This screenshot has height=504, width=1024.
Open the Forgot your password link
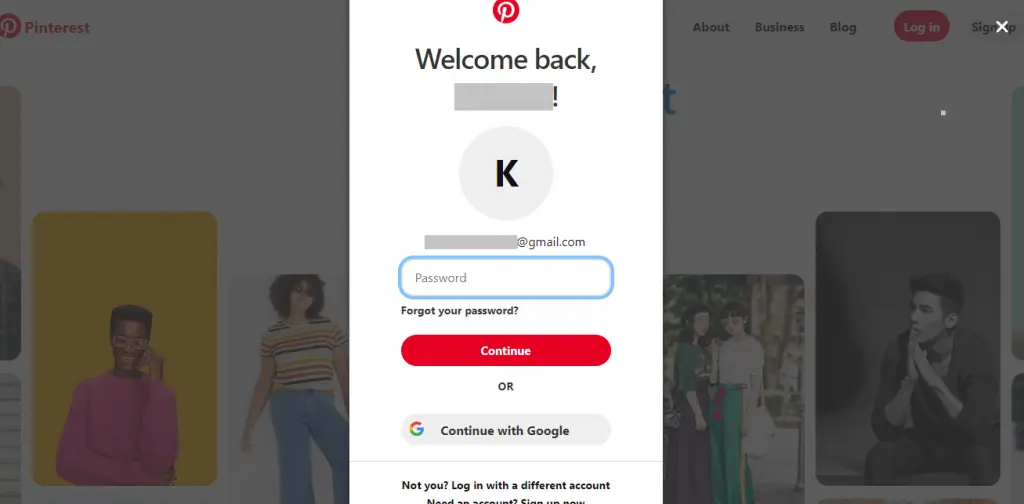pos(460,311)
